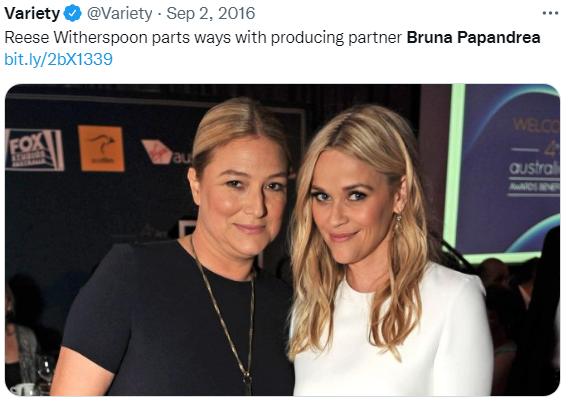The image size is (577, 405).
Task: Click the @Variety handle
Action: (119, 14)
